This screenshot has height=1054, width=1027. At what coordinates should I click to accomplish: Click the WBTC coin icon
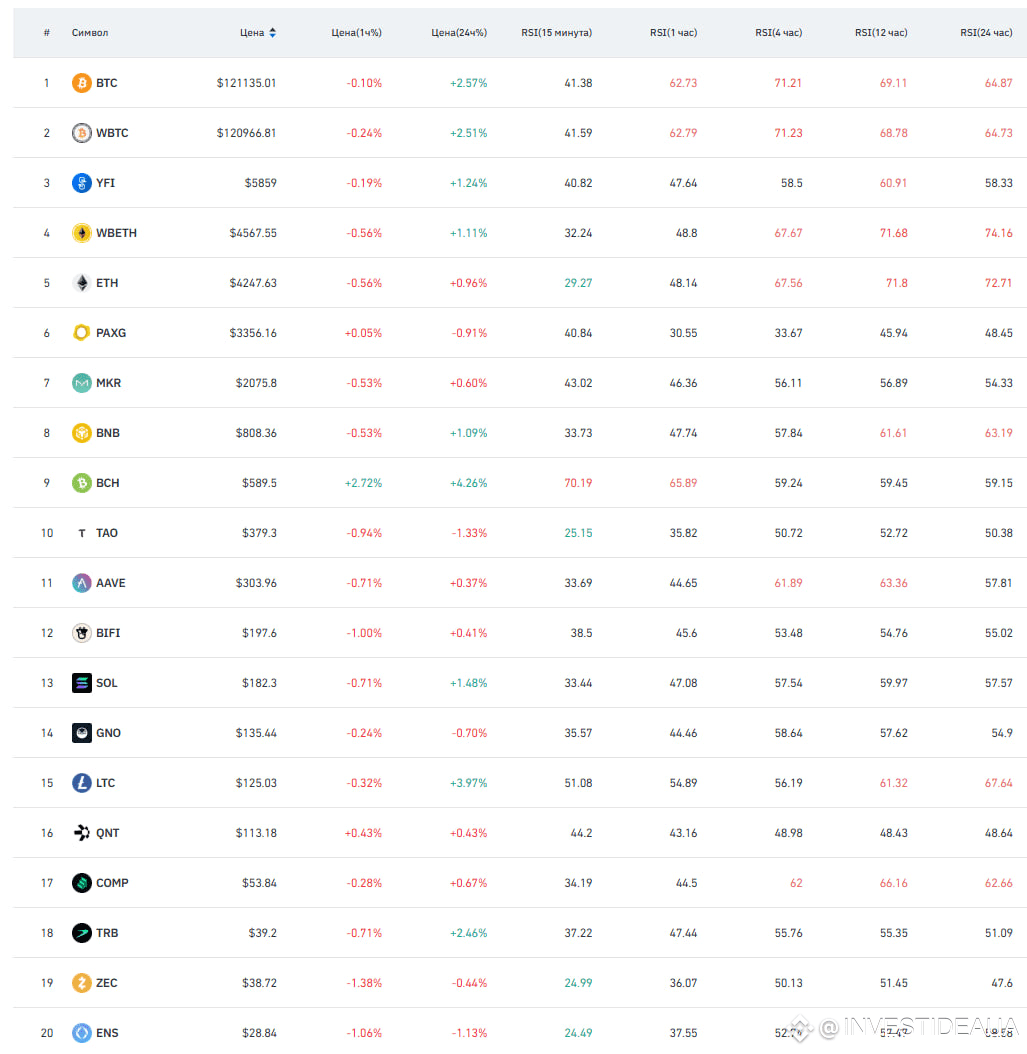[x=81, y=132]
